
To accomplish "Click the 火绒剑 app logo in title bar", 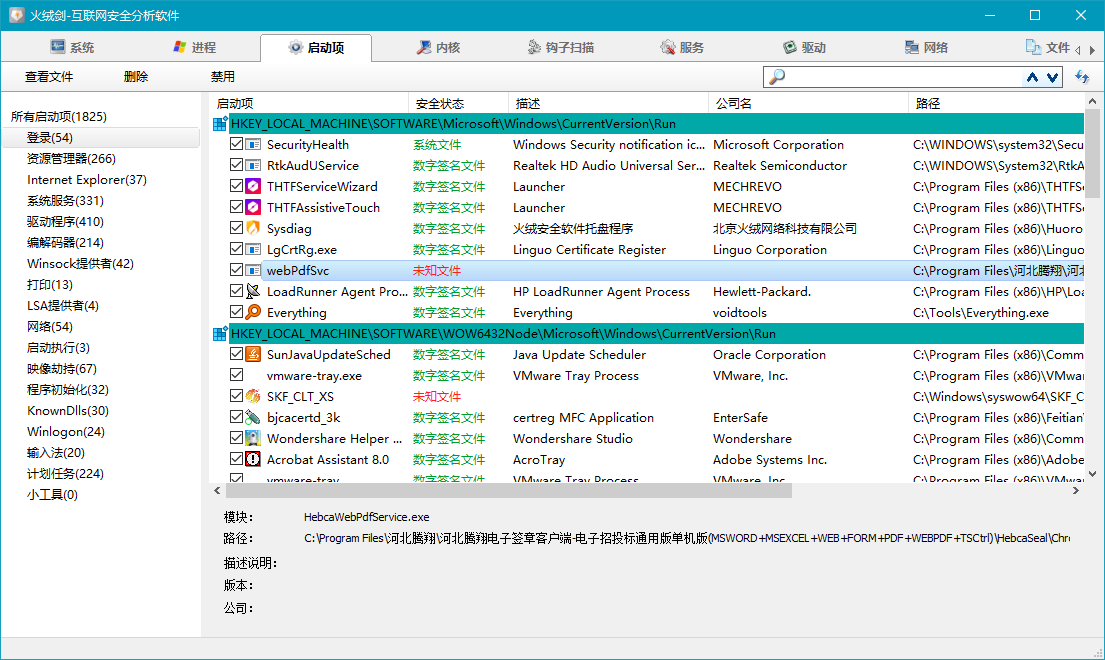I will tap(16, 15).
